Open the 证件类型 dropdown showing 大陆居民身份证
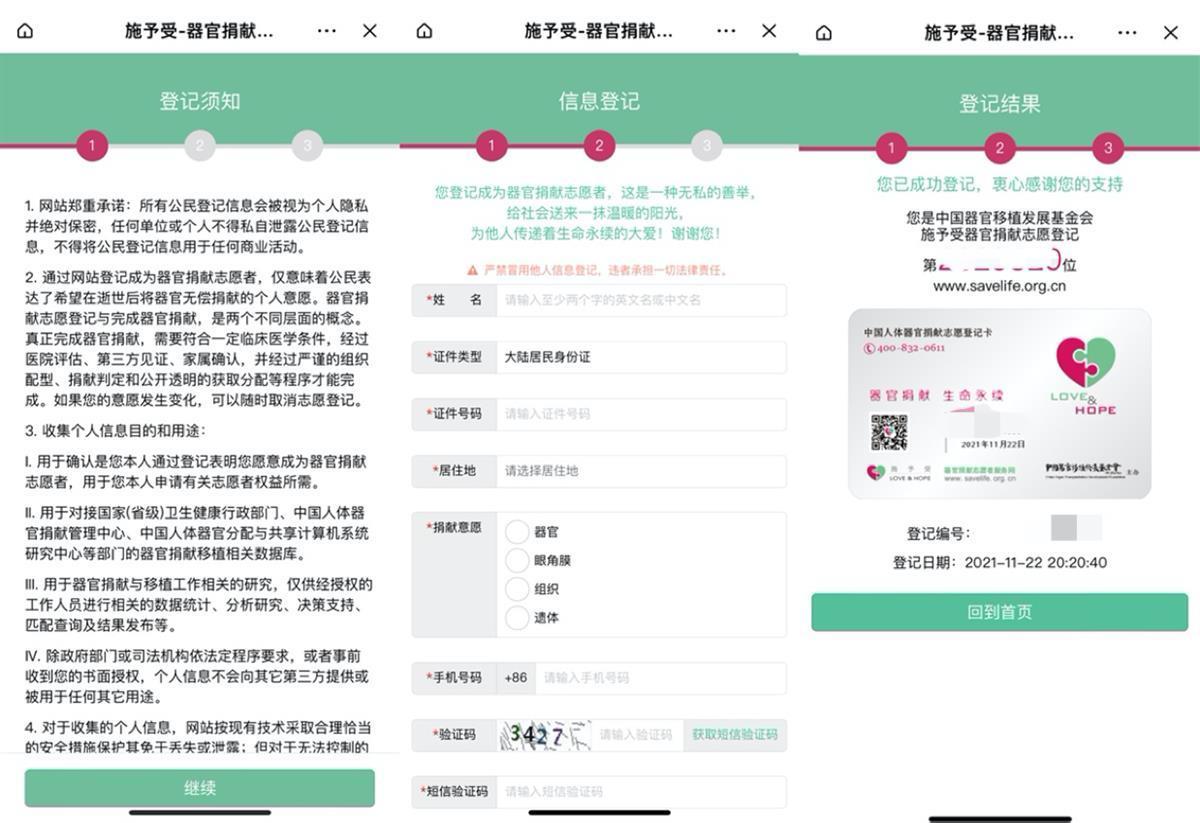The height and width of the screenshot is (823, 1200). tap(640, 357)
